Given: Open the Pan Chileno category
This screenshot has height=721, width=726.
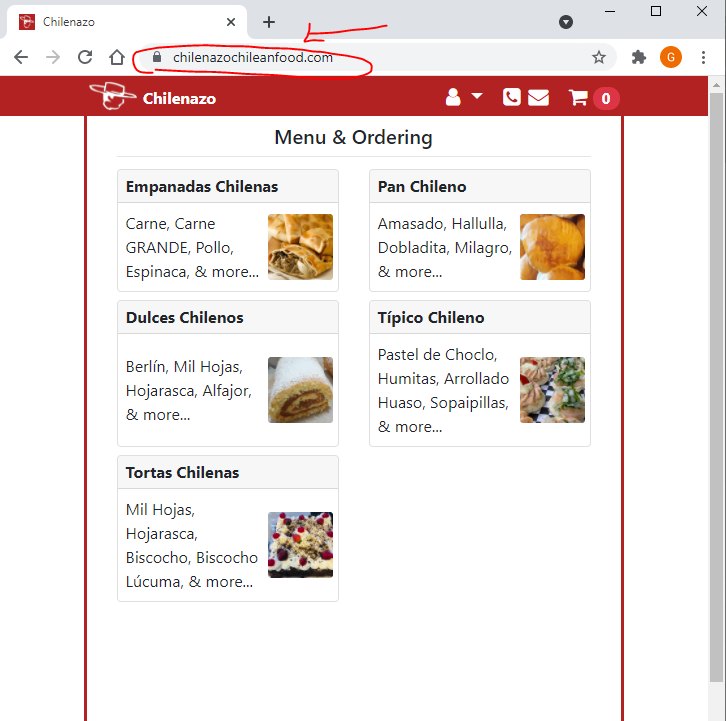Looking at the screenshot, I should click(x=422, y=187).
